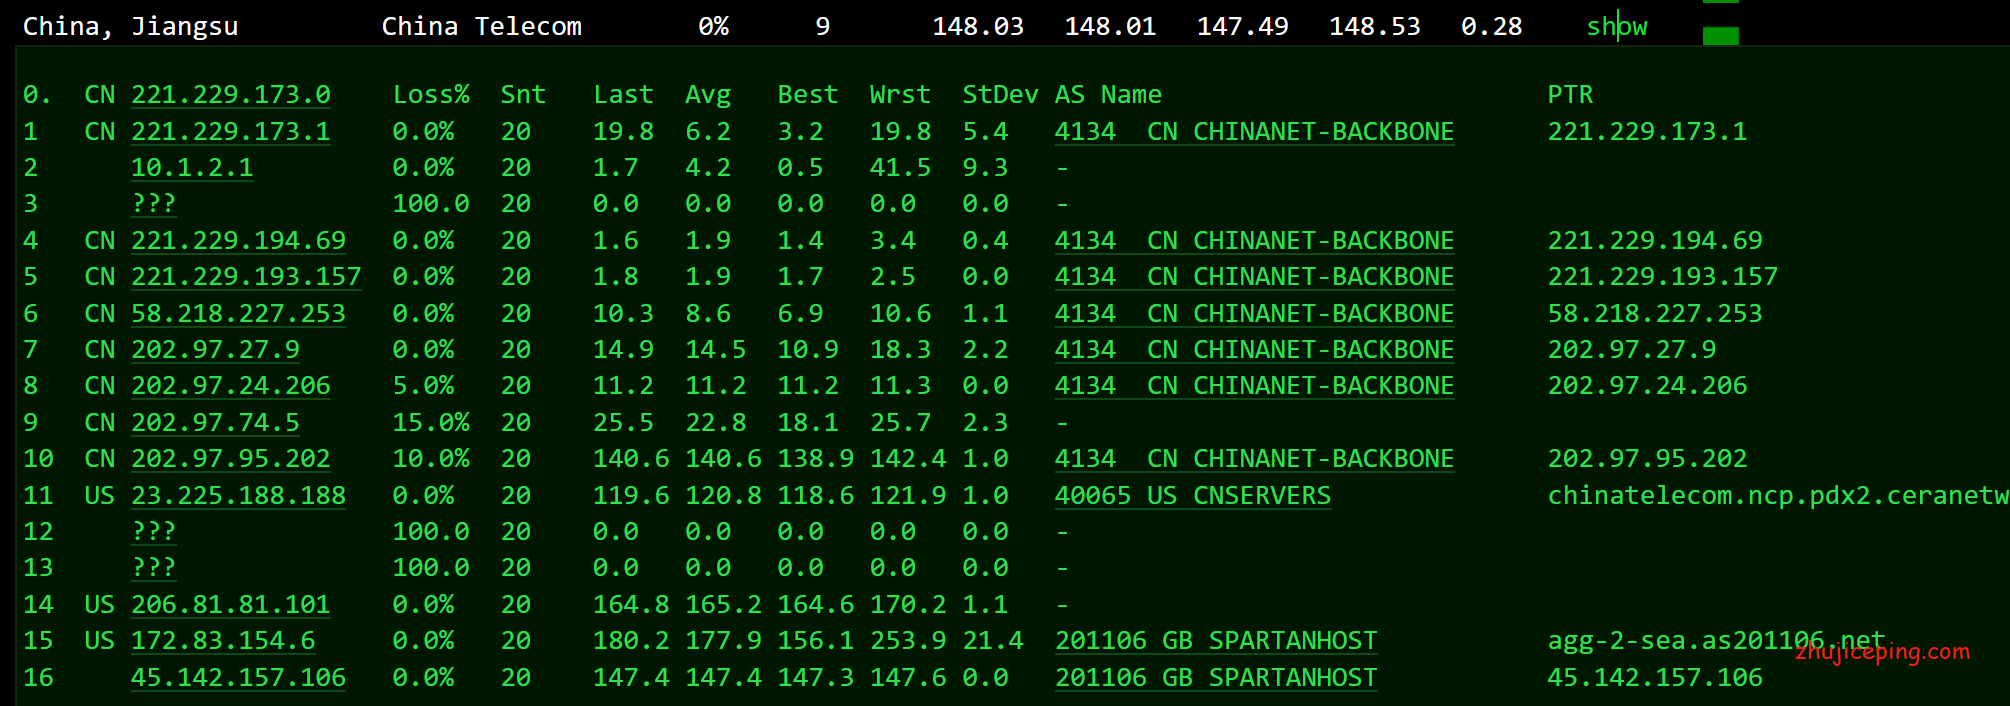
Task: Open IP link 202.97.74.5
Action: 216,423
